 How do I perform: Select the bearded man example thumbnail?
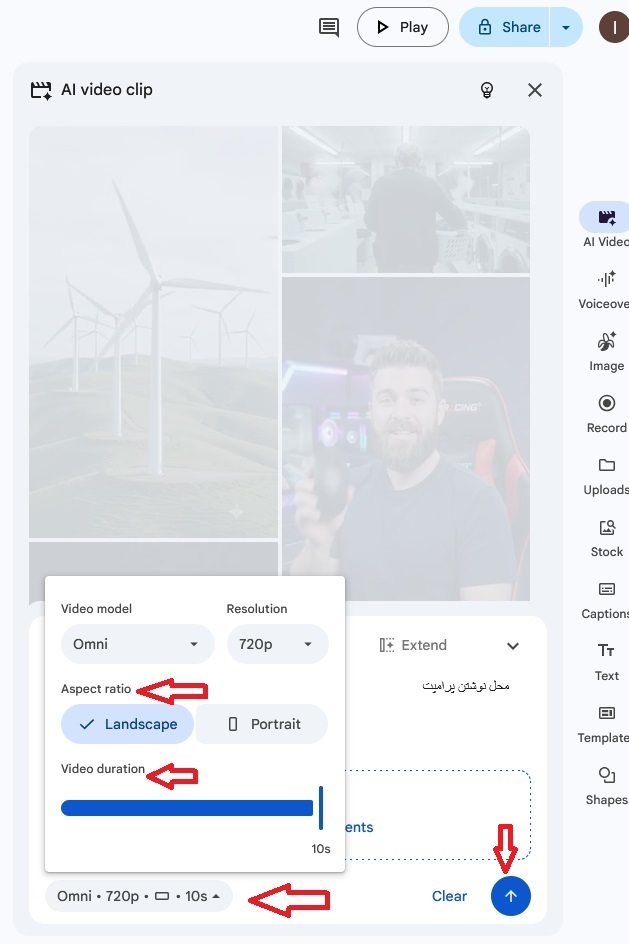pyautogui.click(x=406, y=439)
